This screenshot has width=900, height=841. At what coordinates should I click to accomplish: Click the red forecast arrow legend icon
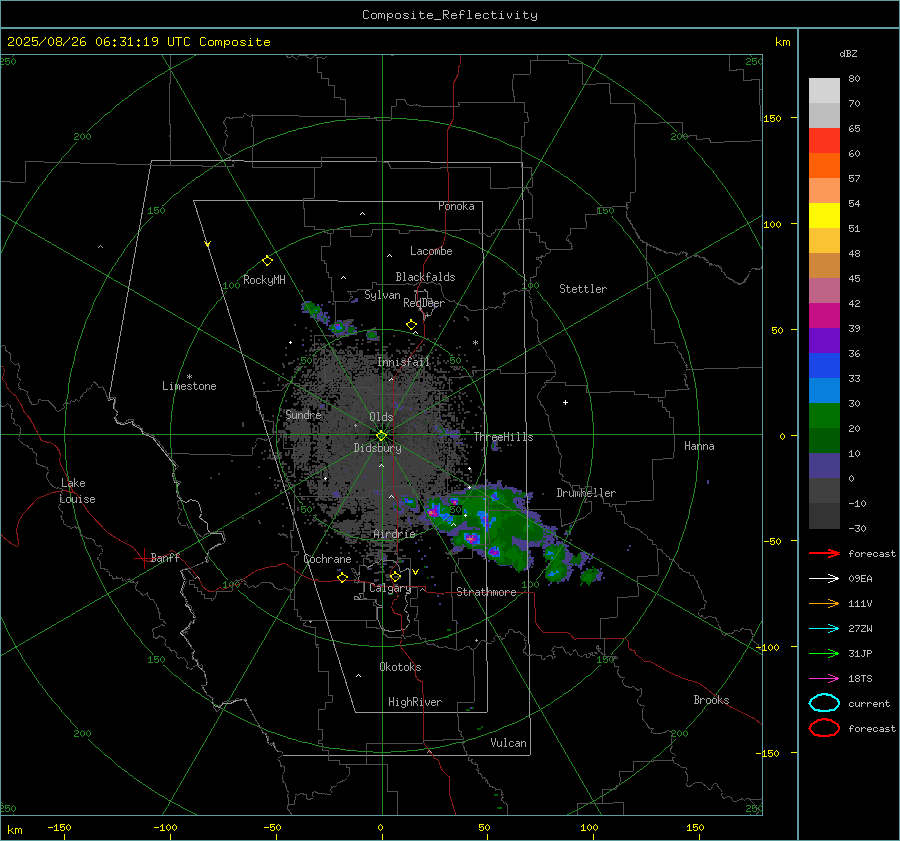coord(824,553)
